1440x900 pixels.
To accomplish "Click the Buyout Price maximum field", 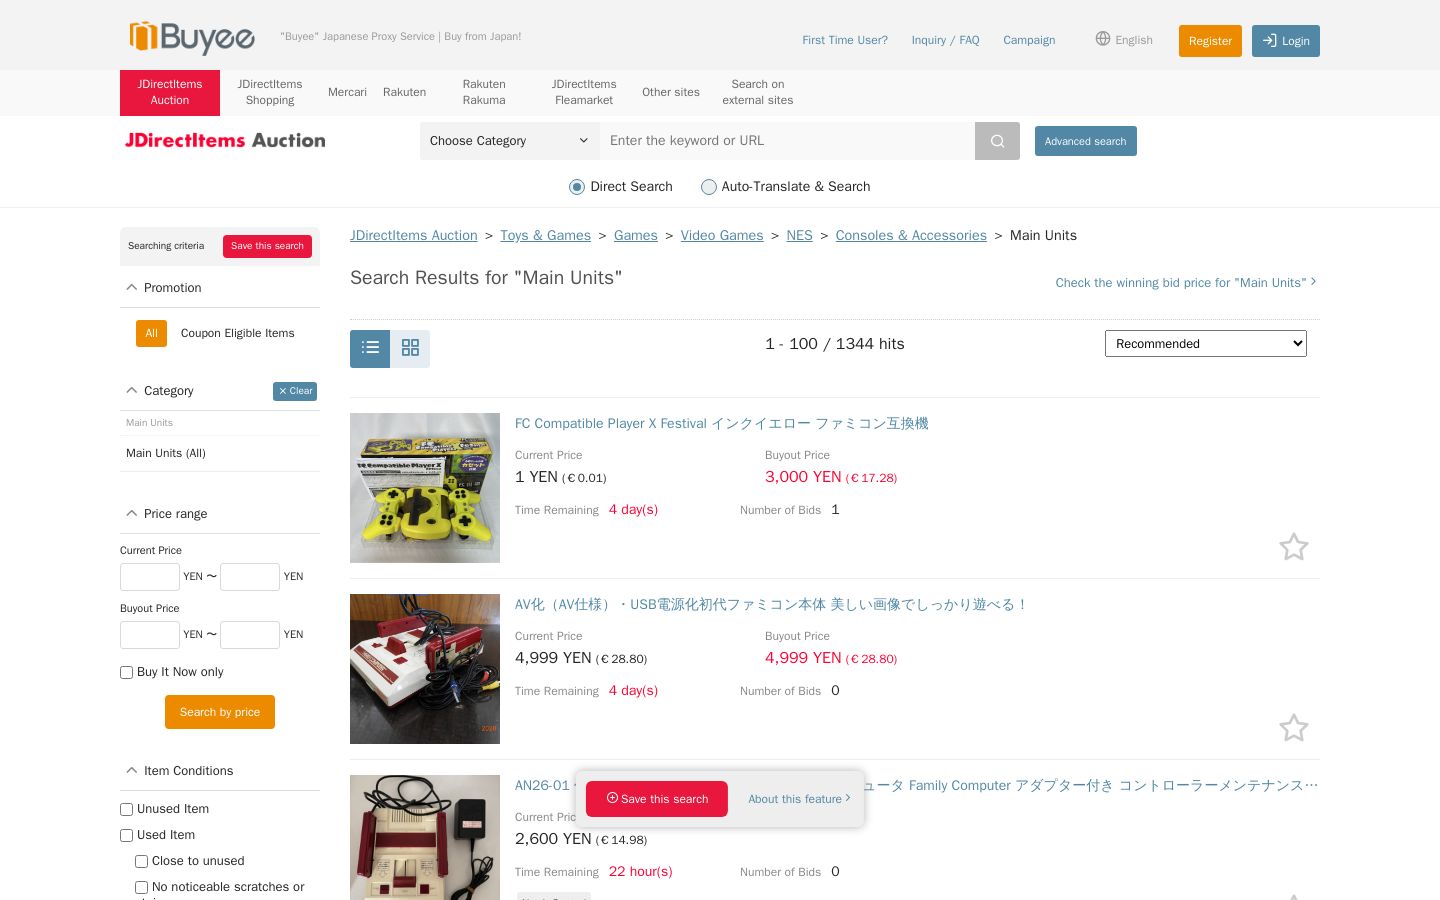I will click(x=250, y=635).
